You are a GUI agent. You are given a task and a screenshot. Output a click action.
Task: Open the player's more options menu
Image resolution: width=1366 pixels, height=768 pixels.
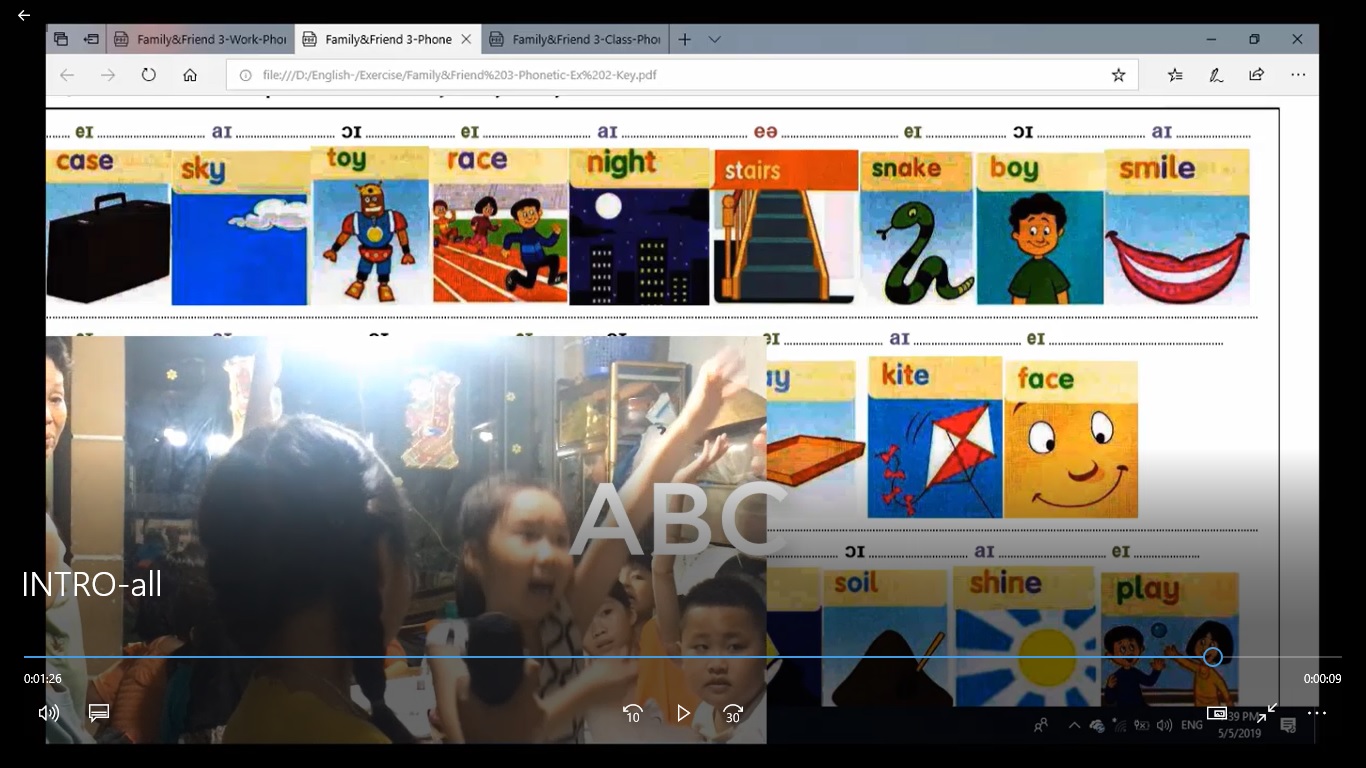point(1317,713)
